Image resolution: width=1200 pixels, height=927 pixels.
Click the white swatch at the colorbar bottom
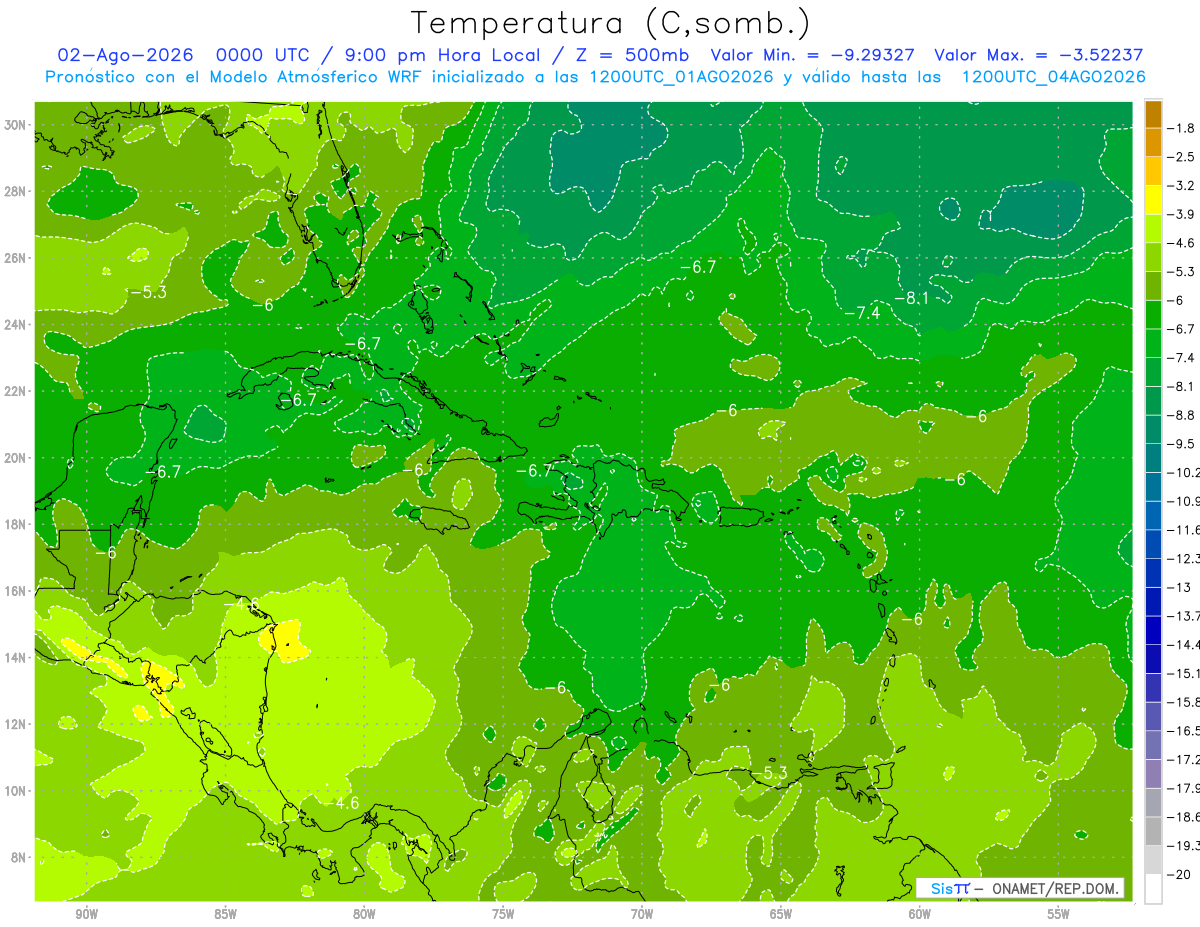click(1153, 888)
